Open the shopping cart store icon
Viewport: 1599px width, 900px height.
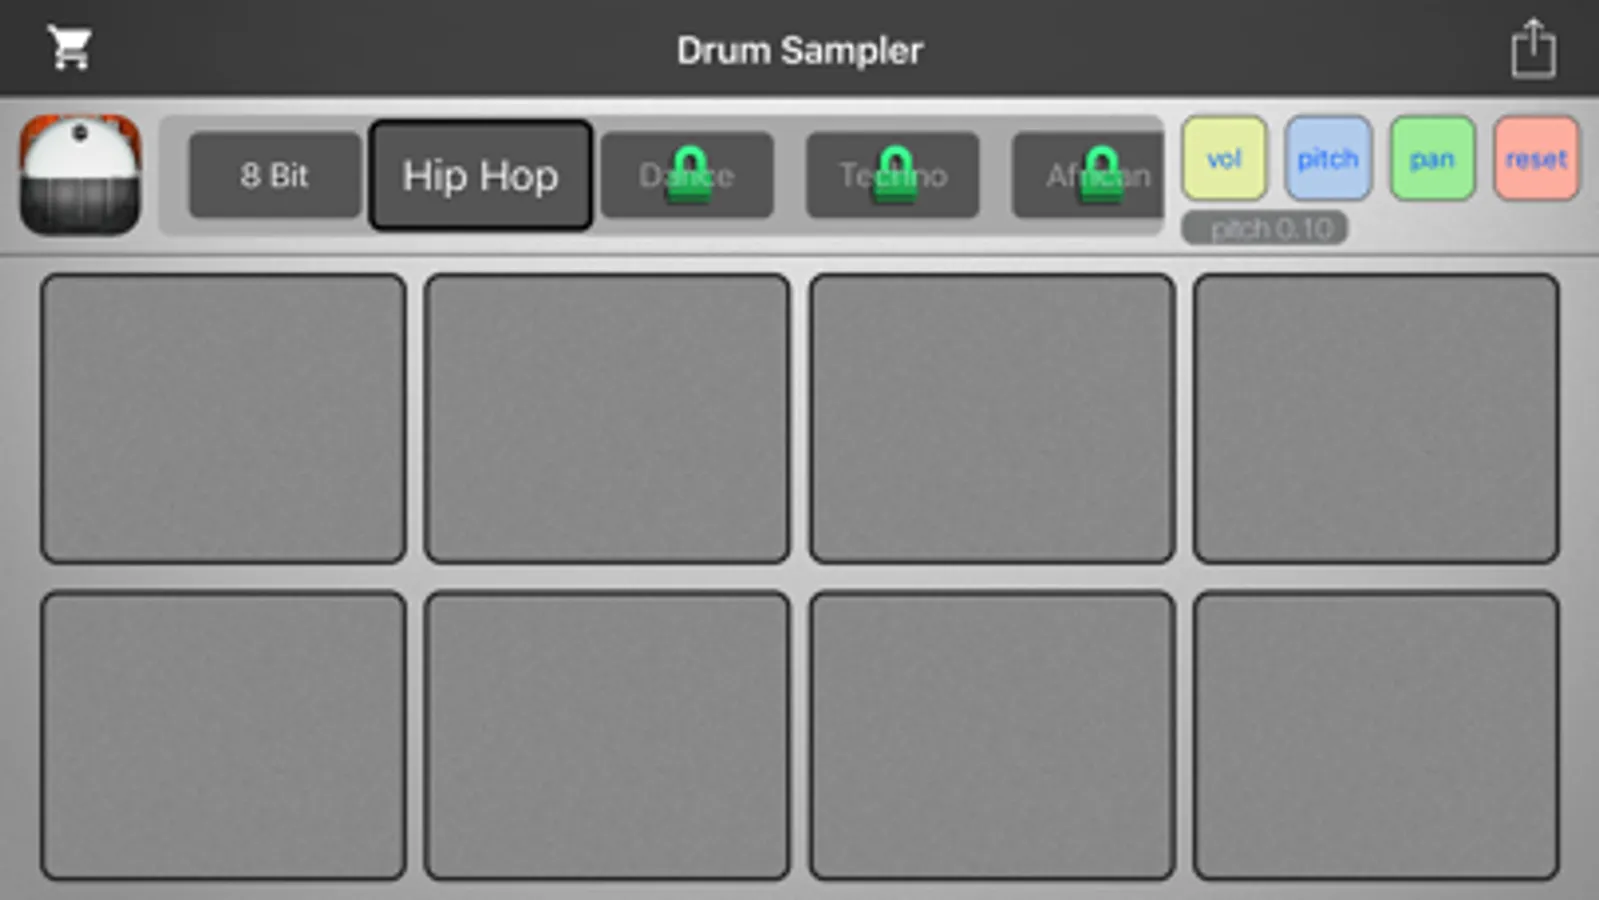coord(70,48)
